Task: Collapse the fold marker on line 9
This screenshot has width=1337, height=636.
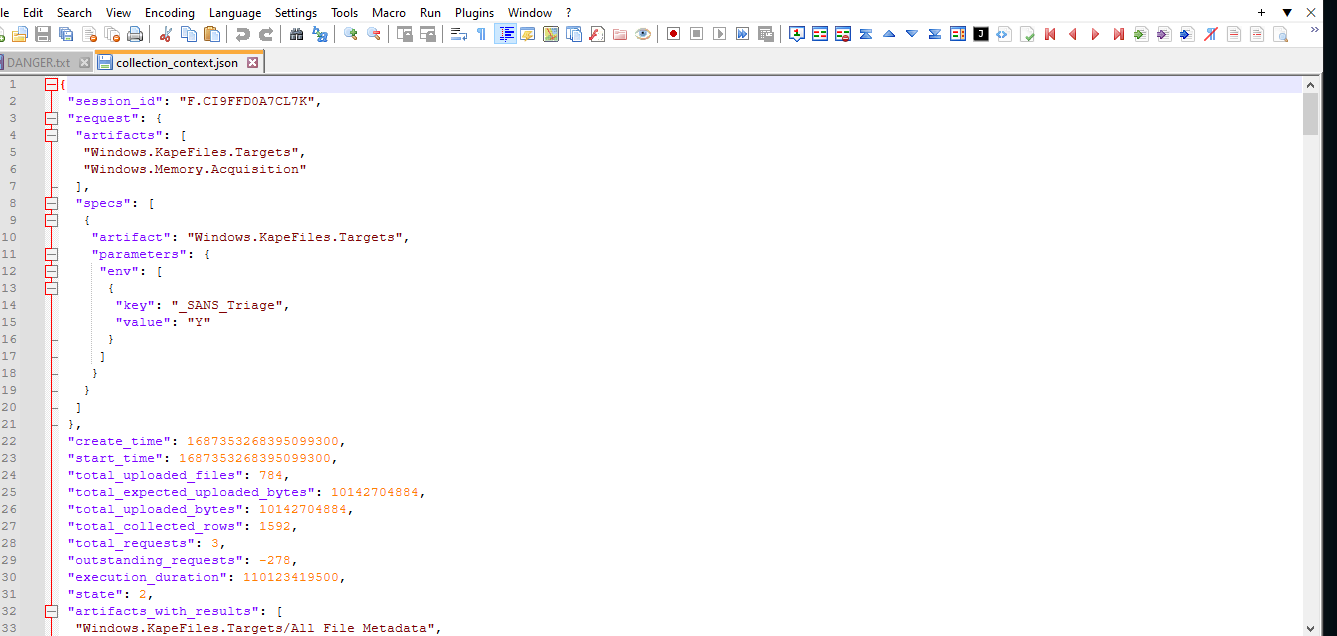Action: 51,221
